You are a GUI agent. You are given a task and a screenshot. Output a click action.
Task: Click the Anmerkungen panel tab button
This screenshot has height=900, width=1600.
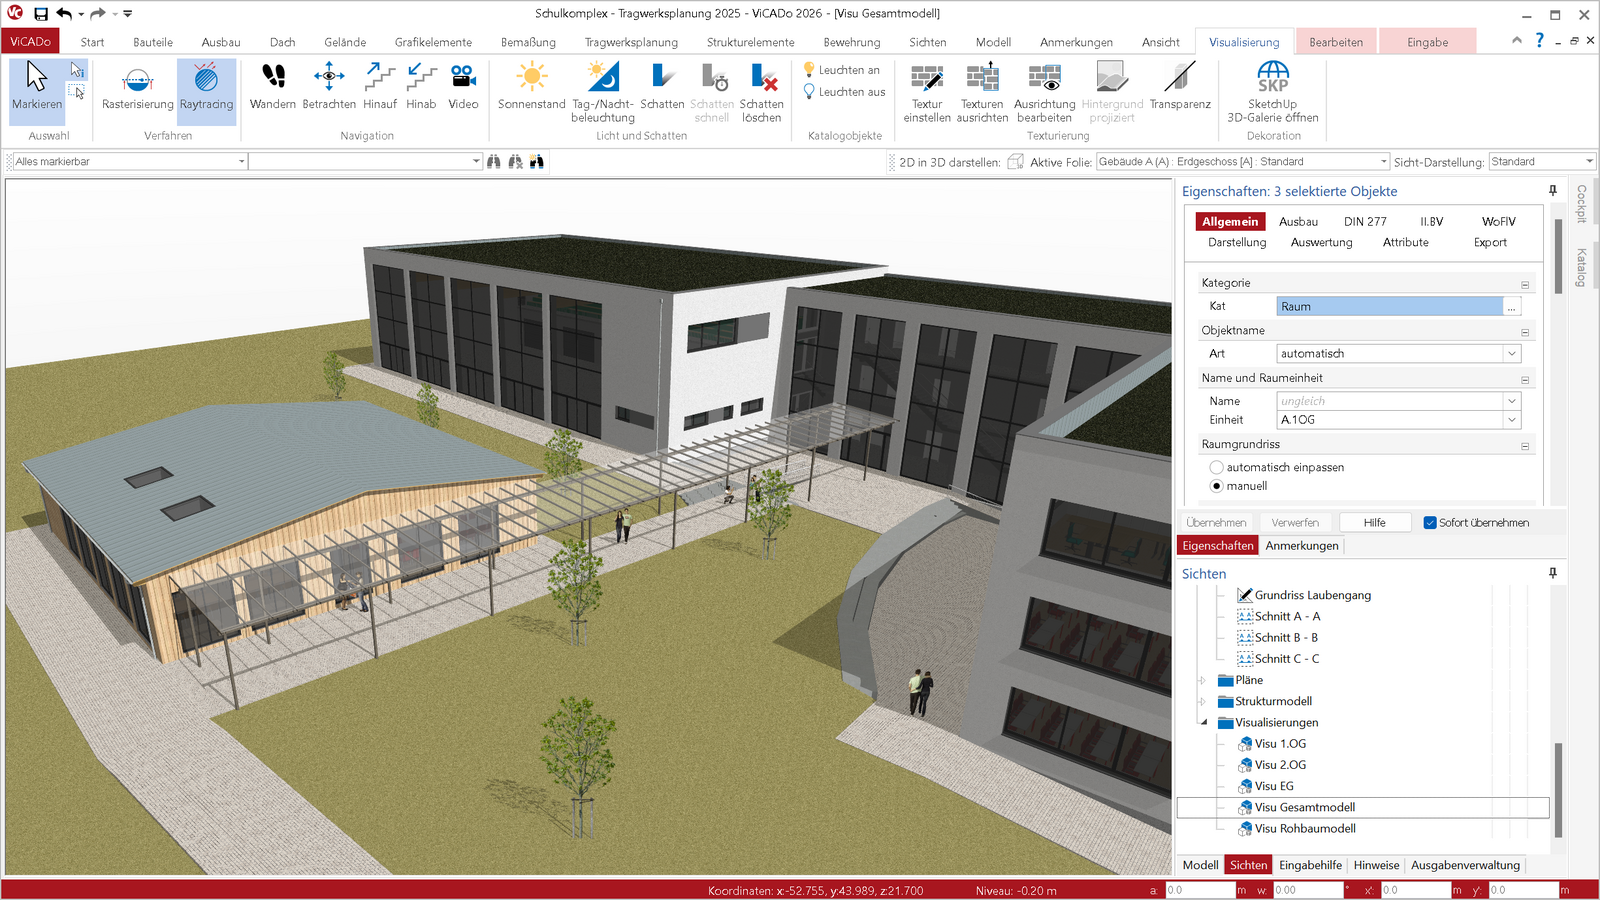point(1301,546)
